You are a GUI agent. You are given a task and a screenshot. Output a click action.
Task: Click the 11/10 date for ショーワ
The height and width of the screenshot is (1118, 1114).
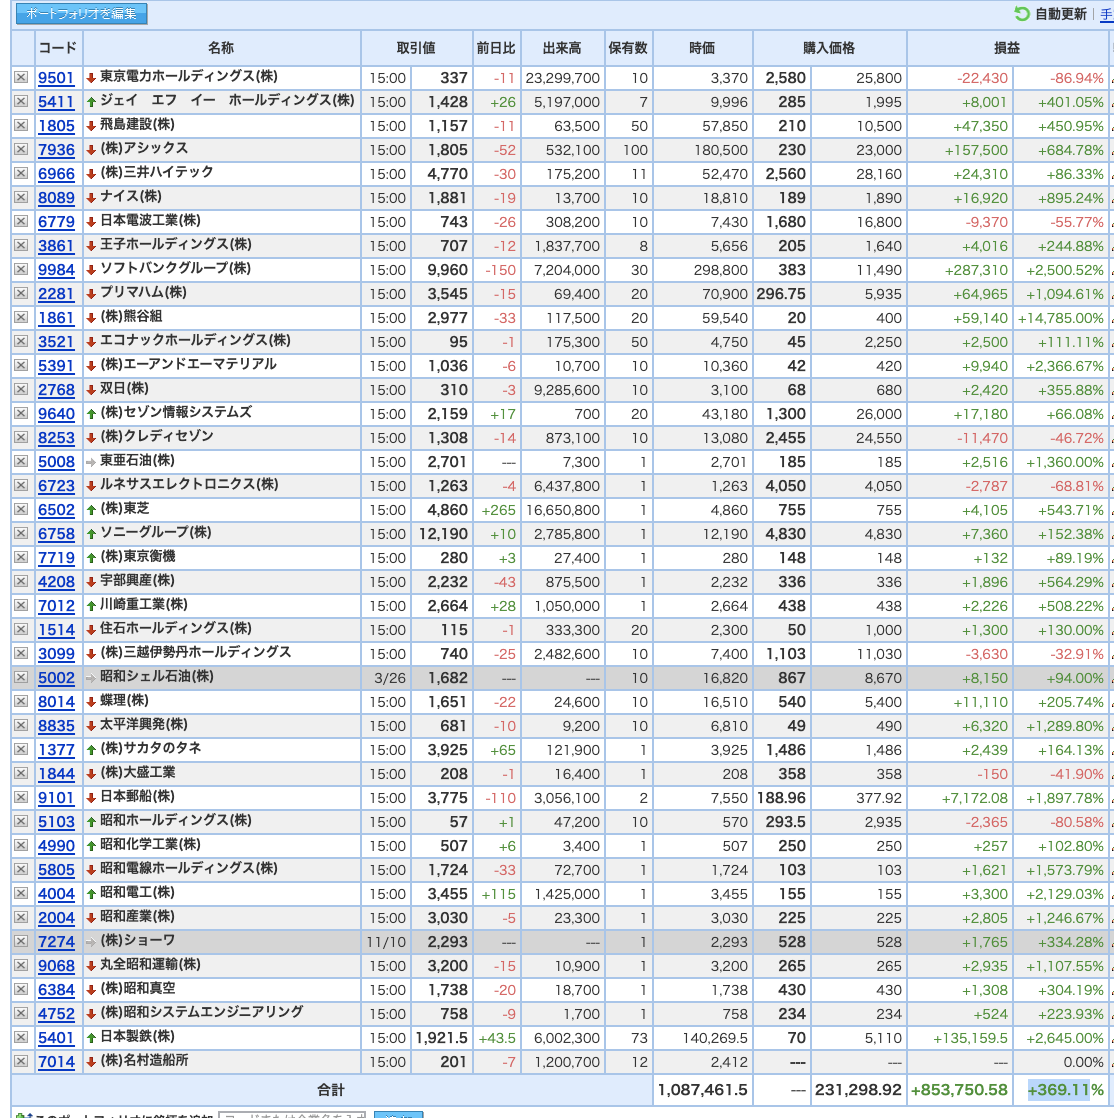point(387,941)
